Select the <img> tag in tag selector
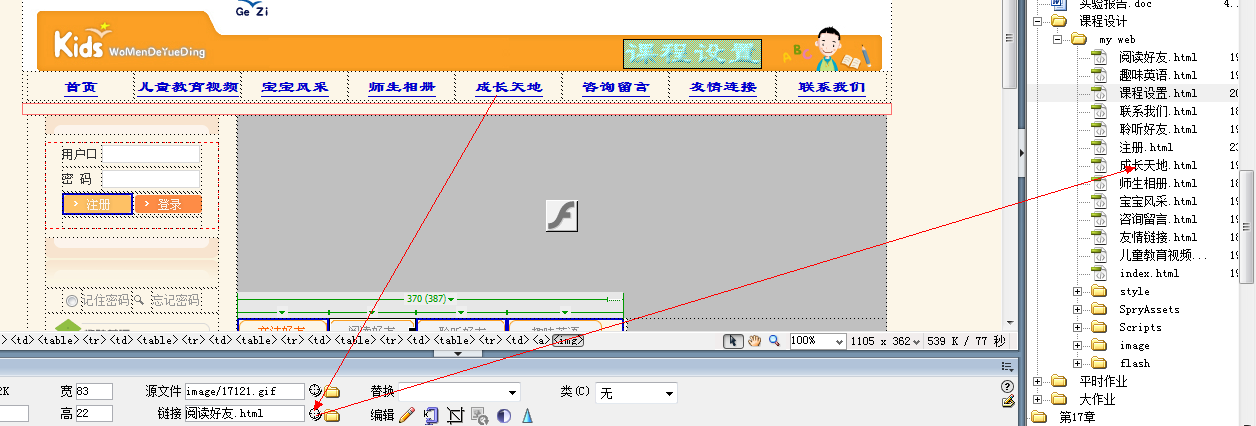1256x426 pixels. pyautogui.click(x=569, y=341)
